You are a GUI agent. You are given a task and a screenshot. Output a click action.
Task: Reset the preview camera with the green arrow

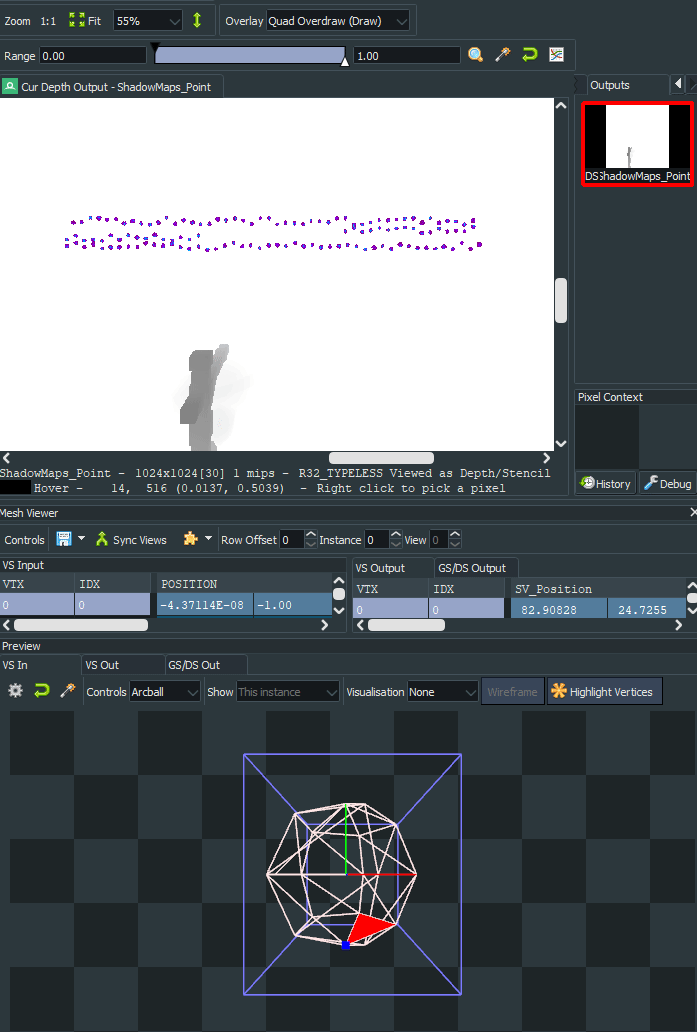(42, 690)
